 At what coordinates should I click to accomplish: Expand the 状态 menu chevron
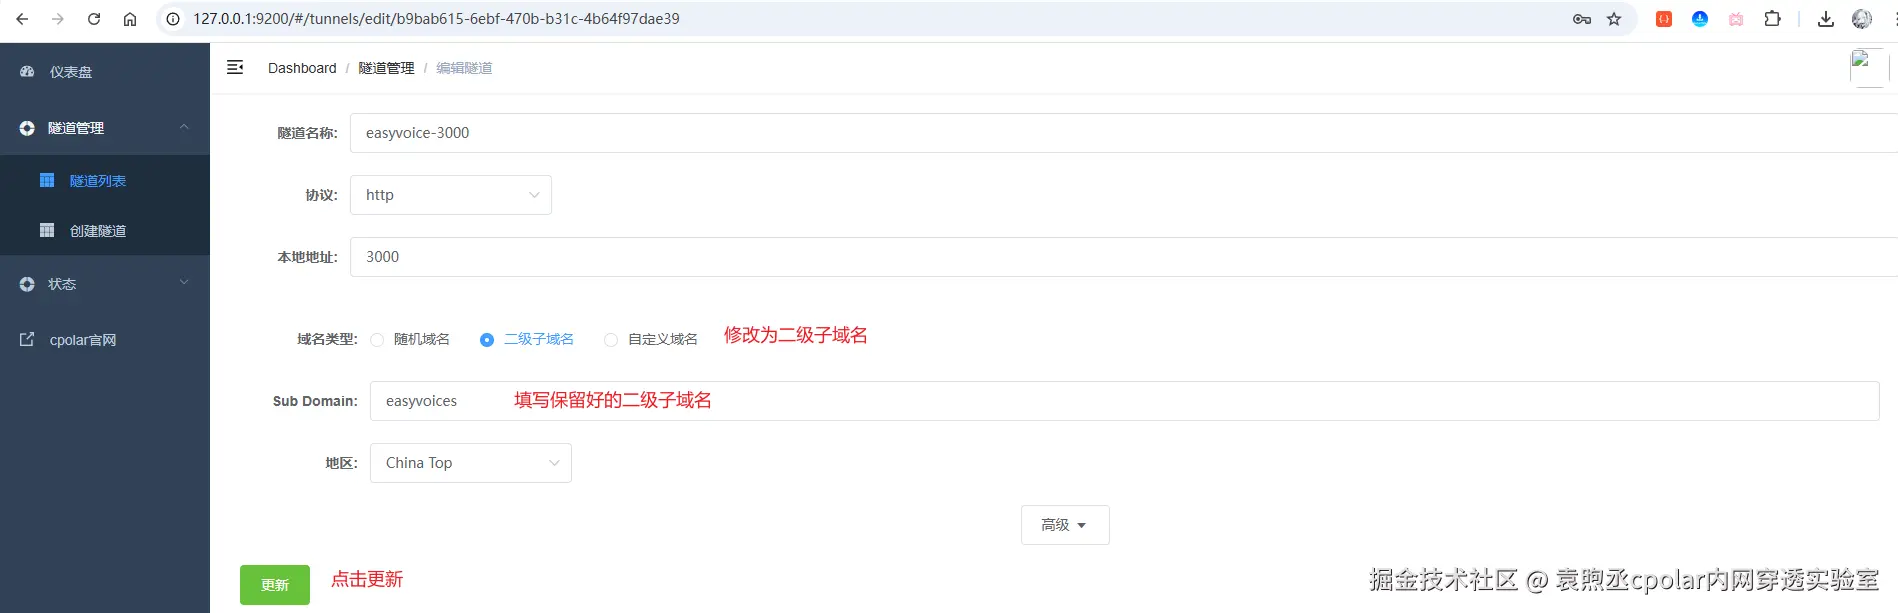(x=184, y=283)
